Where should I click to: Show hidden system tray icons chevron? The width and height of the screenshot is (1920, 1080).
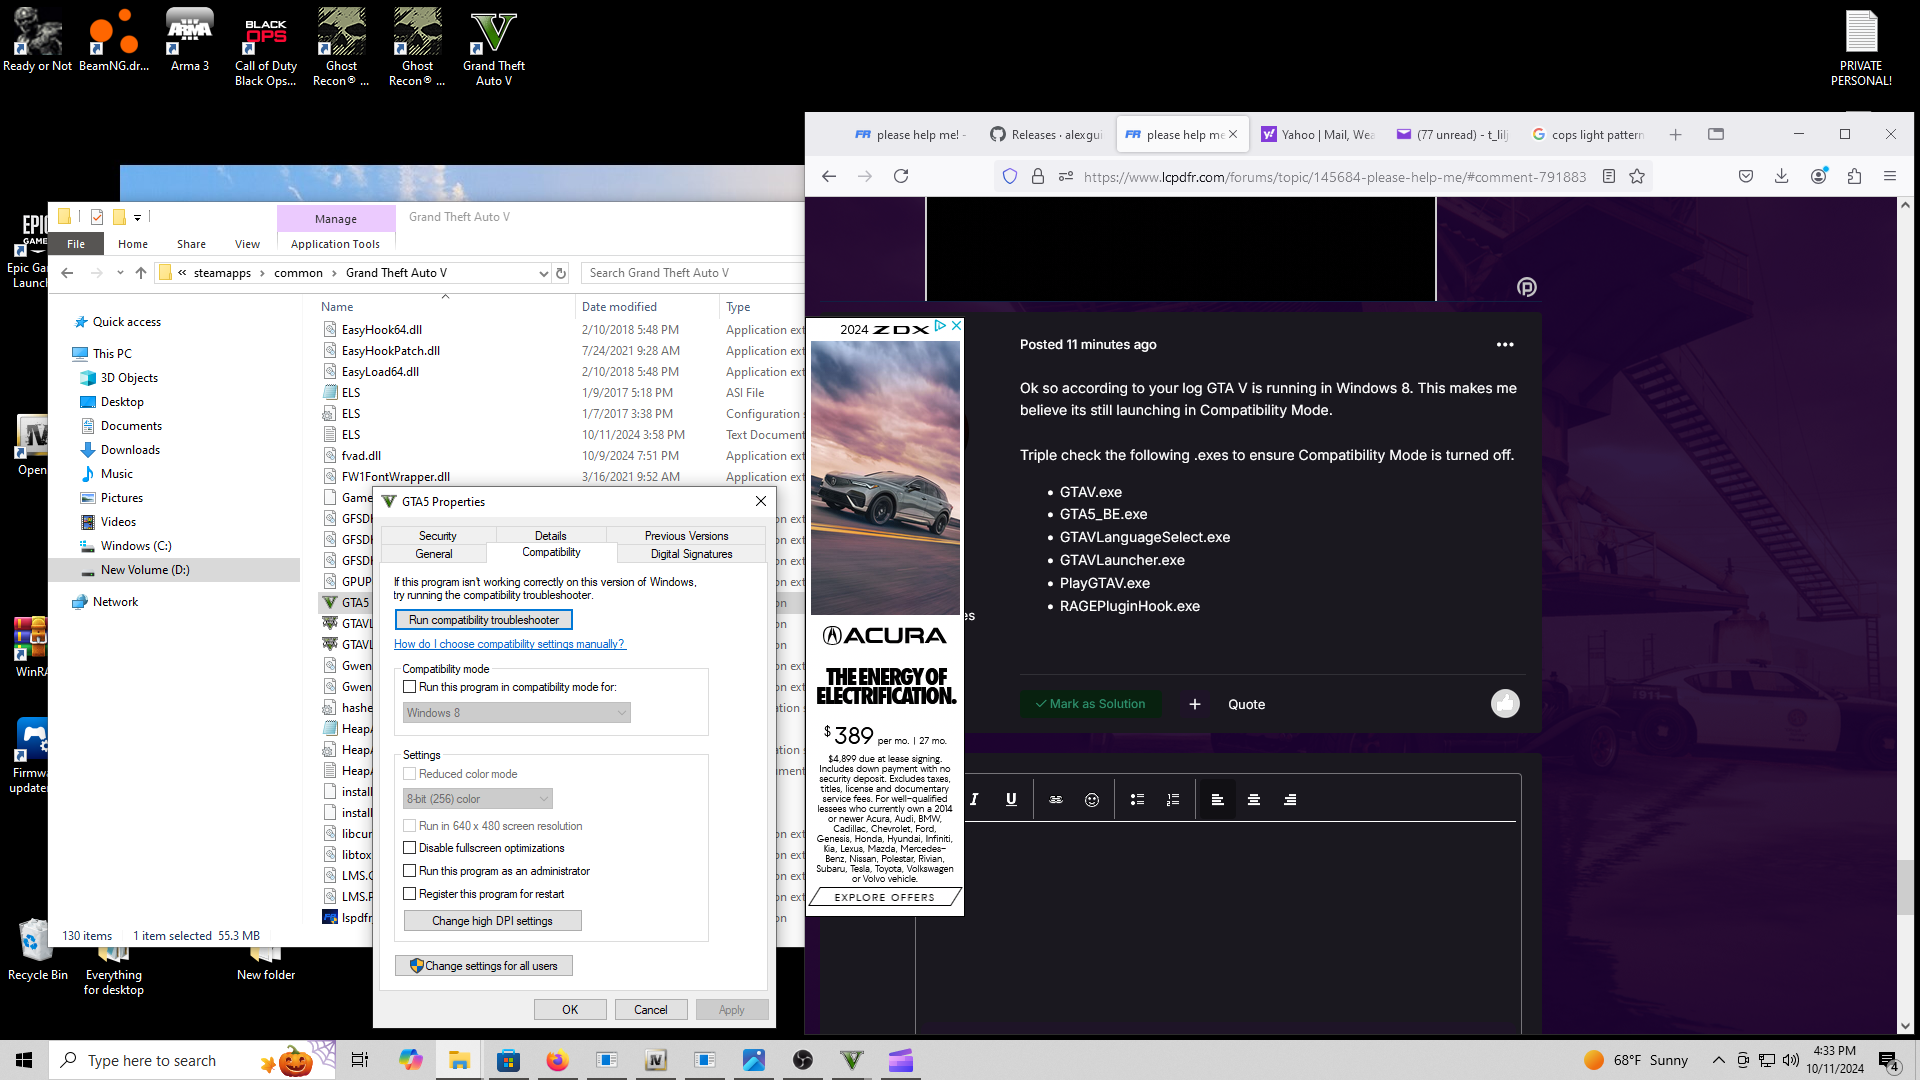coord(1718,1060)
